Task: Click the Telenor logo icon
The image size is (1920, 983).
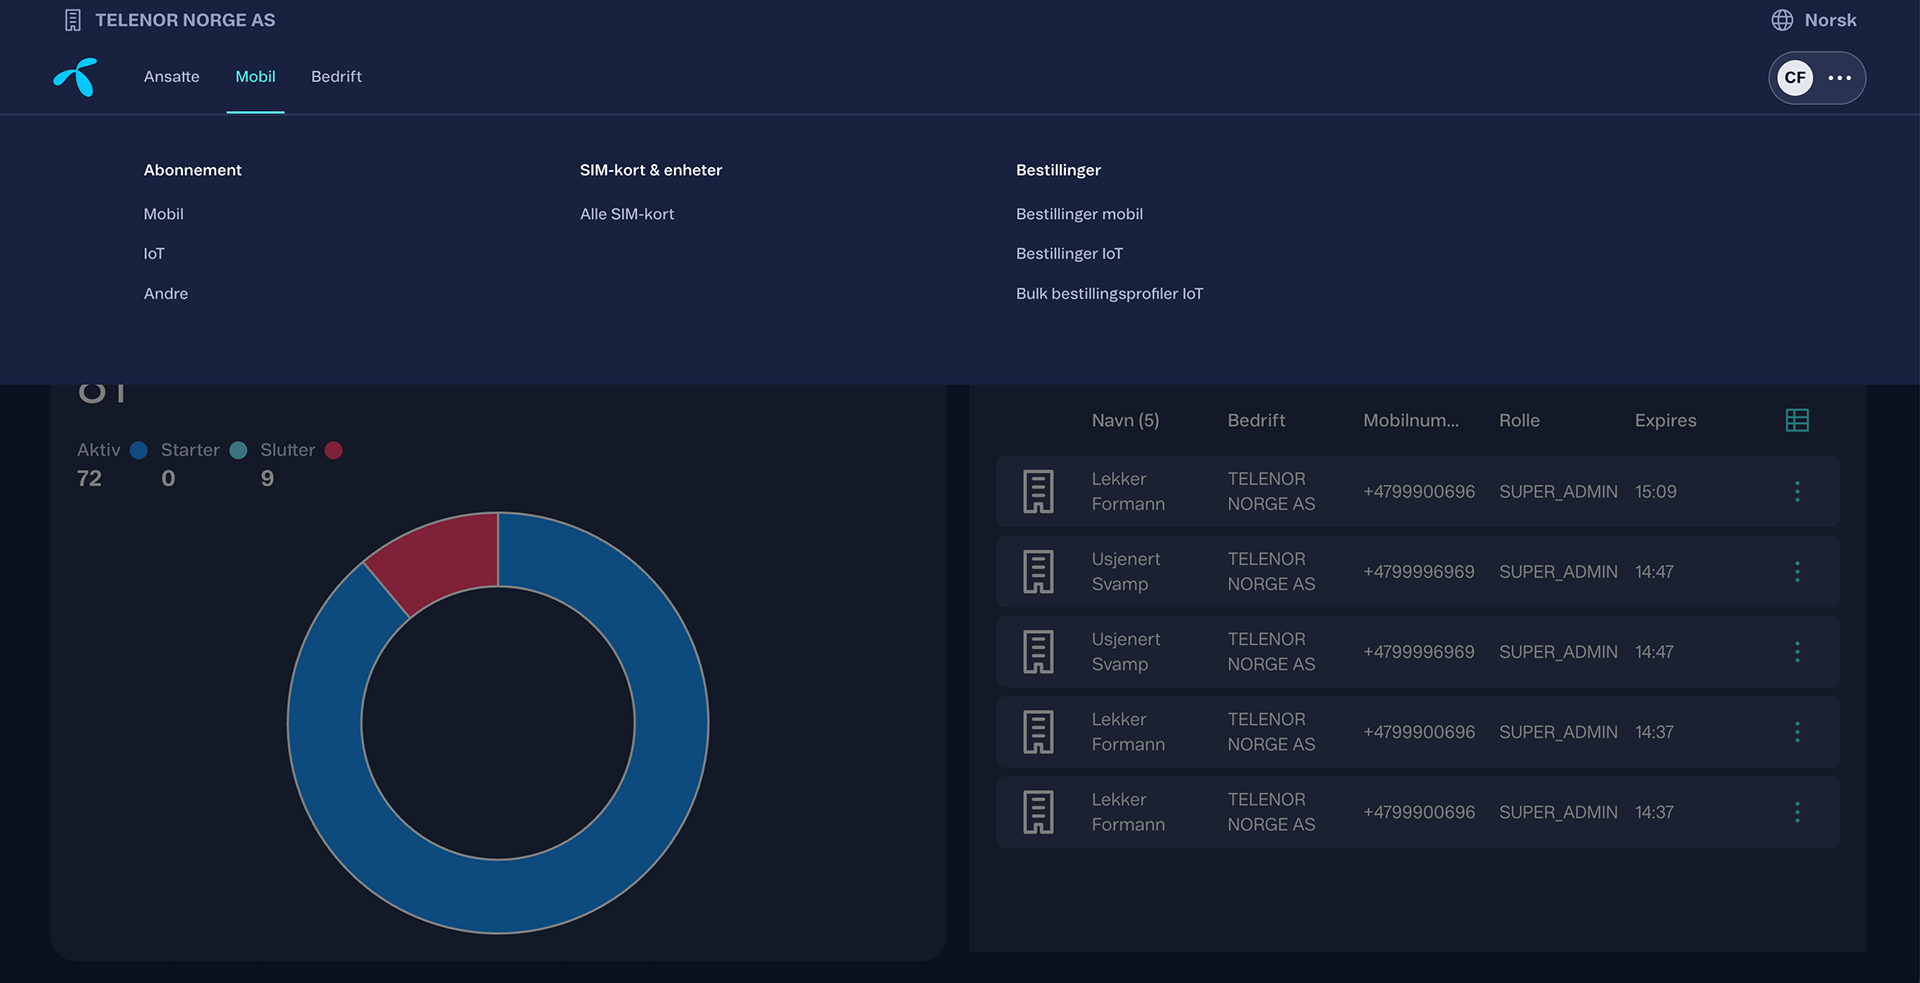Action: click(x=76, y=77)
